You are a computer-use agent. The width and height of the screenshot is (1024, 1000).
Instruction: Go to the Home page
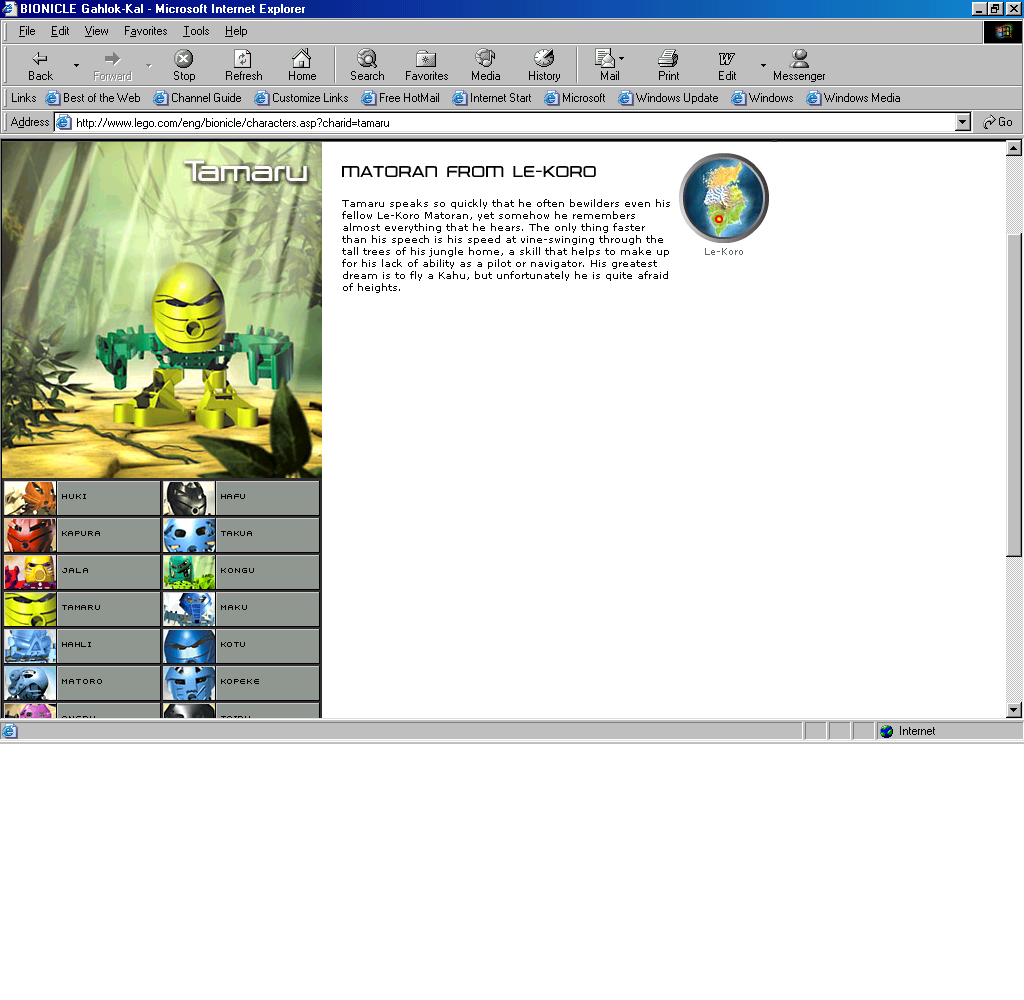302,66
